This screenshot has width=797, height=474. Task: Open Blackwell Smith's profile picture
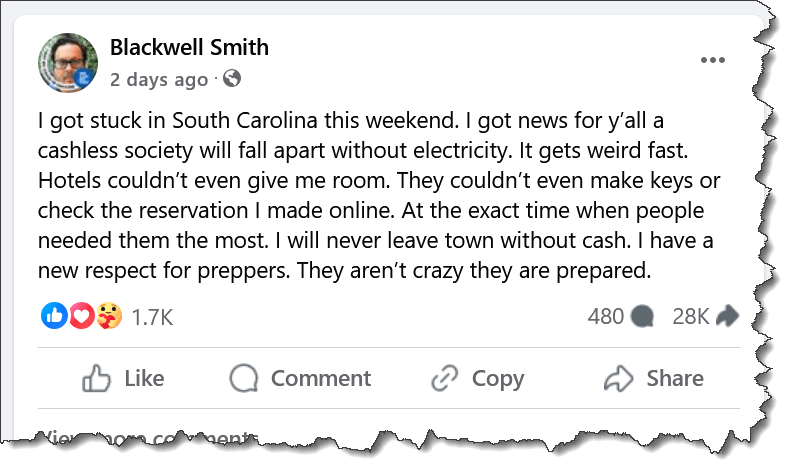68,62
